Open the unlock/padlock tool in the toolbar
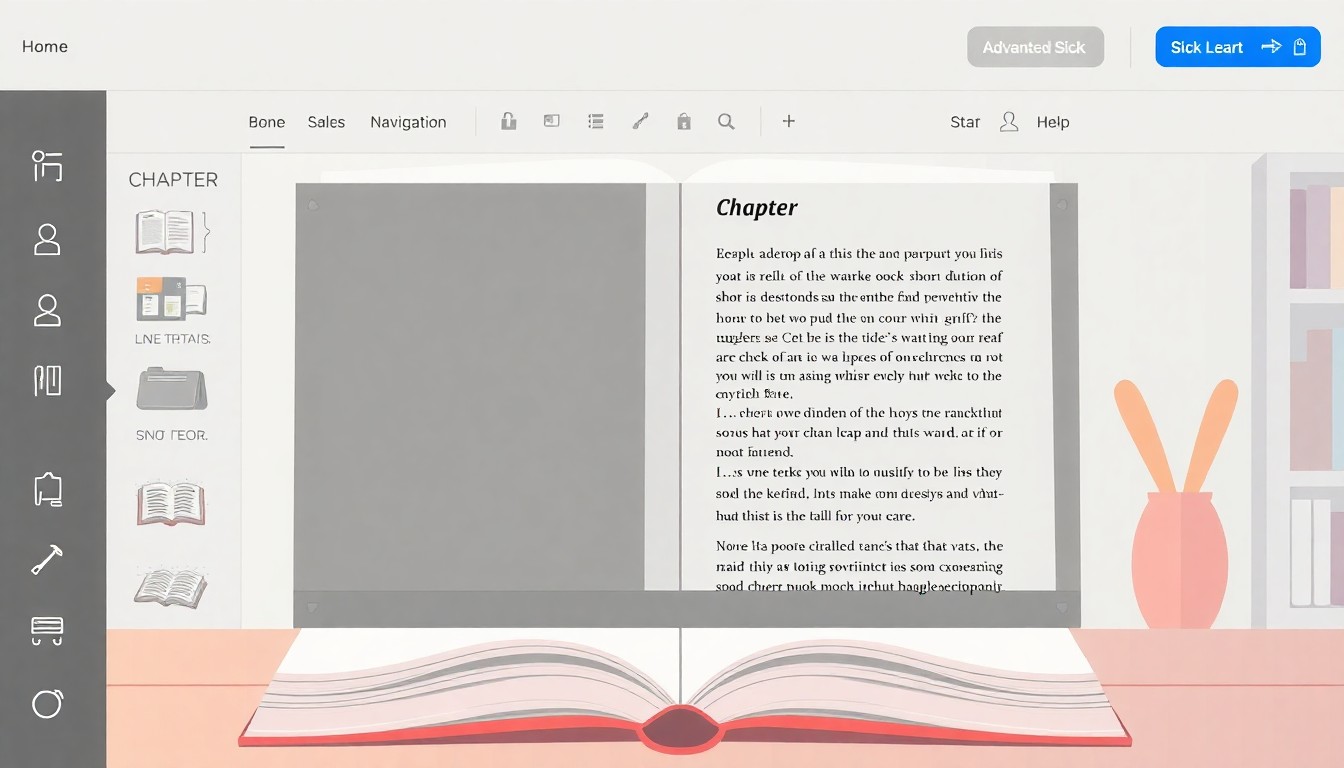 [508, 120]
